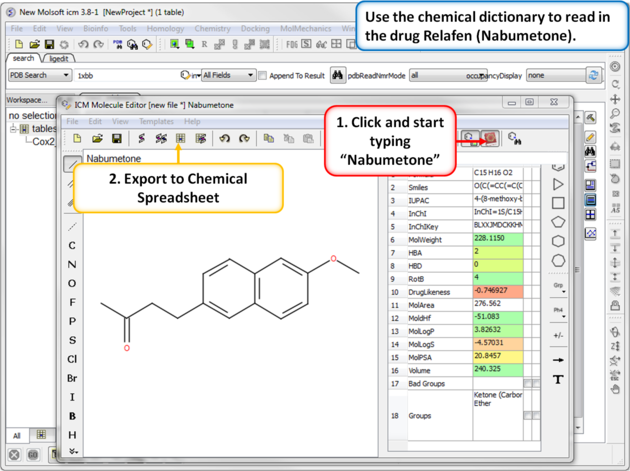This screenshot has width=630, height=471.
Task: Select Cox2 table in workspace tree
Action: click(43, 141)
